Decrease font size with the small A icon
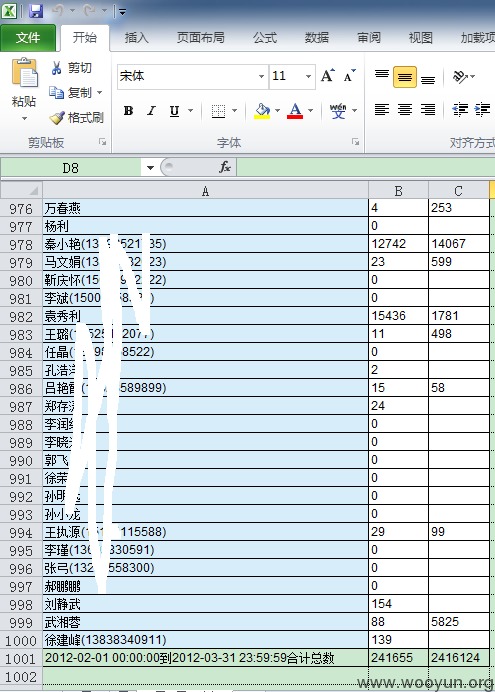Screen dimensions: 495x692 (x=350, y=76)
